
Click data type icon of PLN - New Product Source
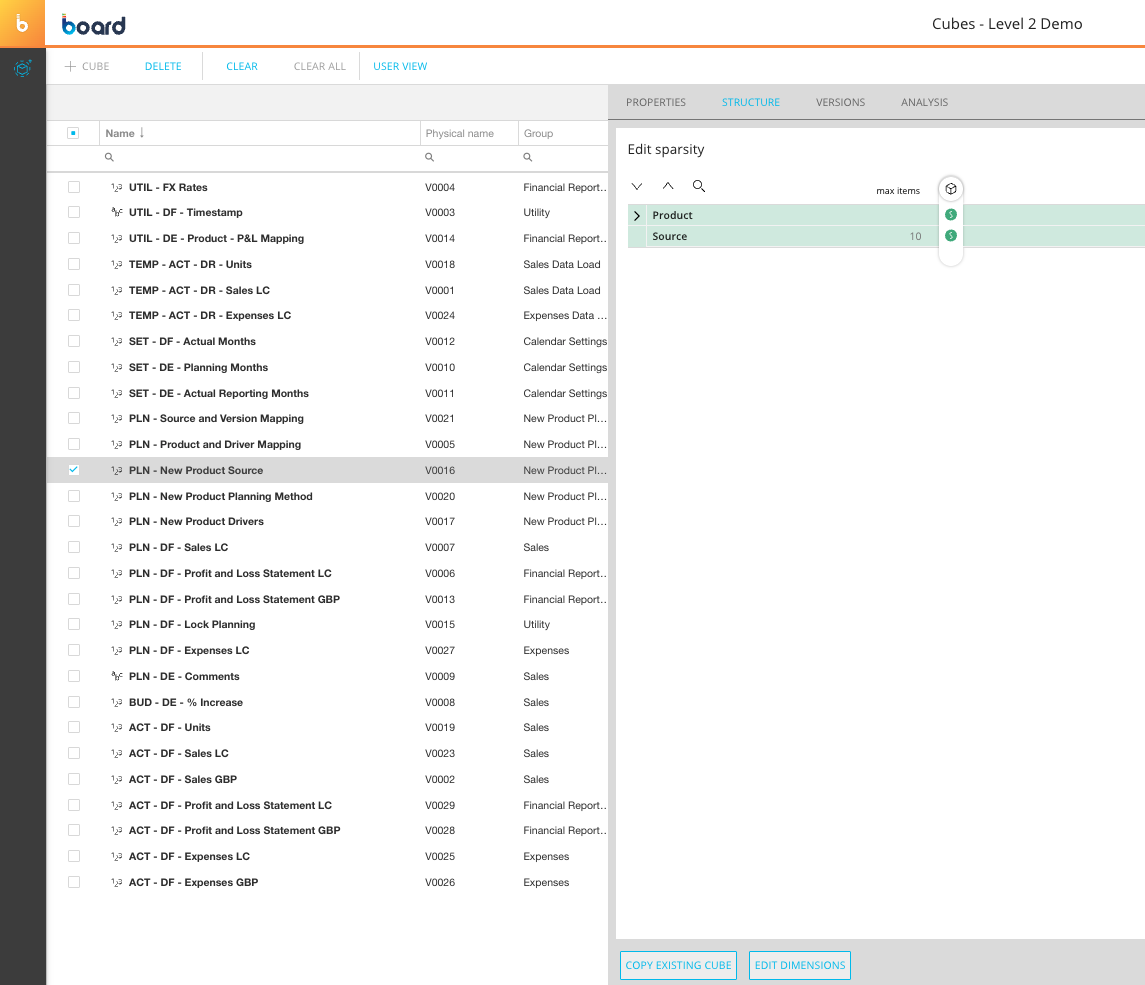point(116,470)
